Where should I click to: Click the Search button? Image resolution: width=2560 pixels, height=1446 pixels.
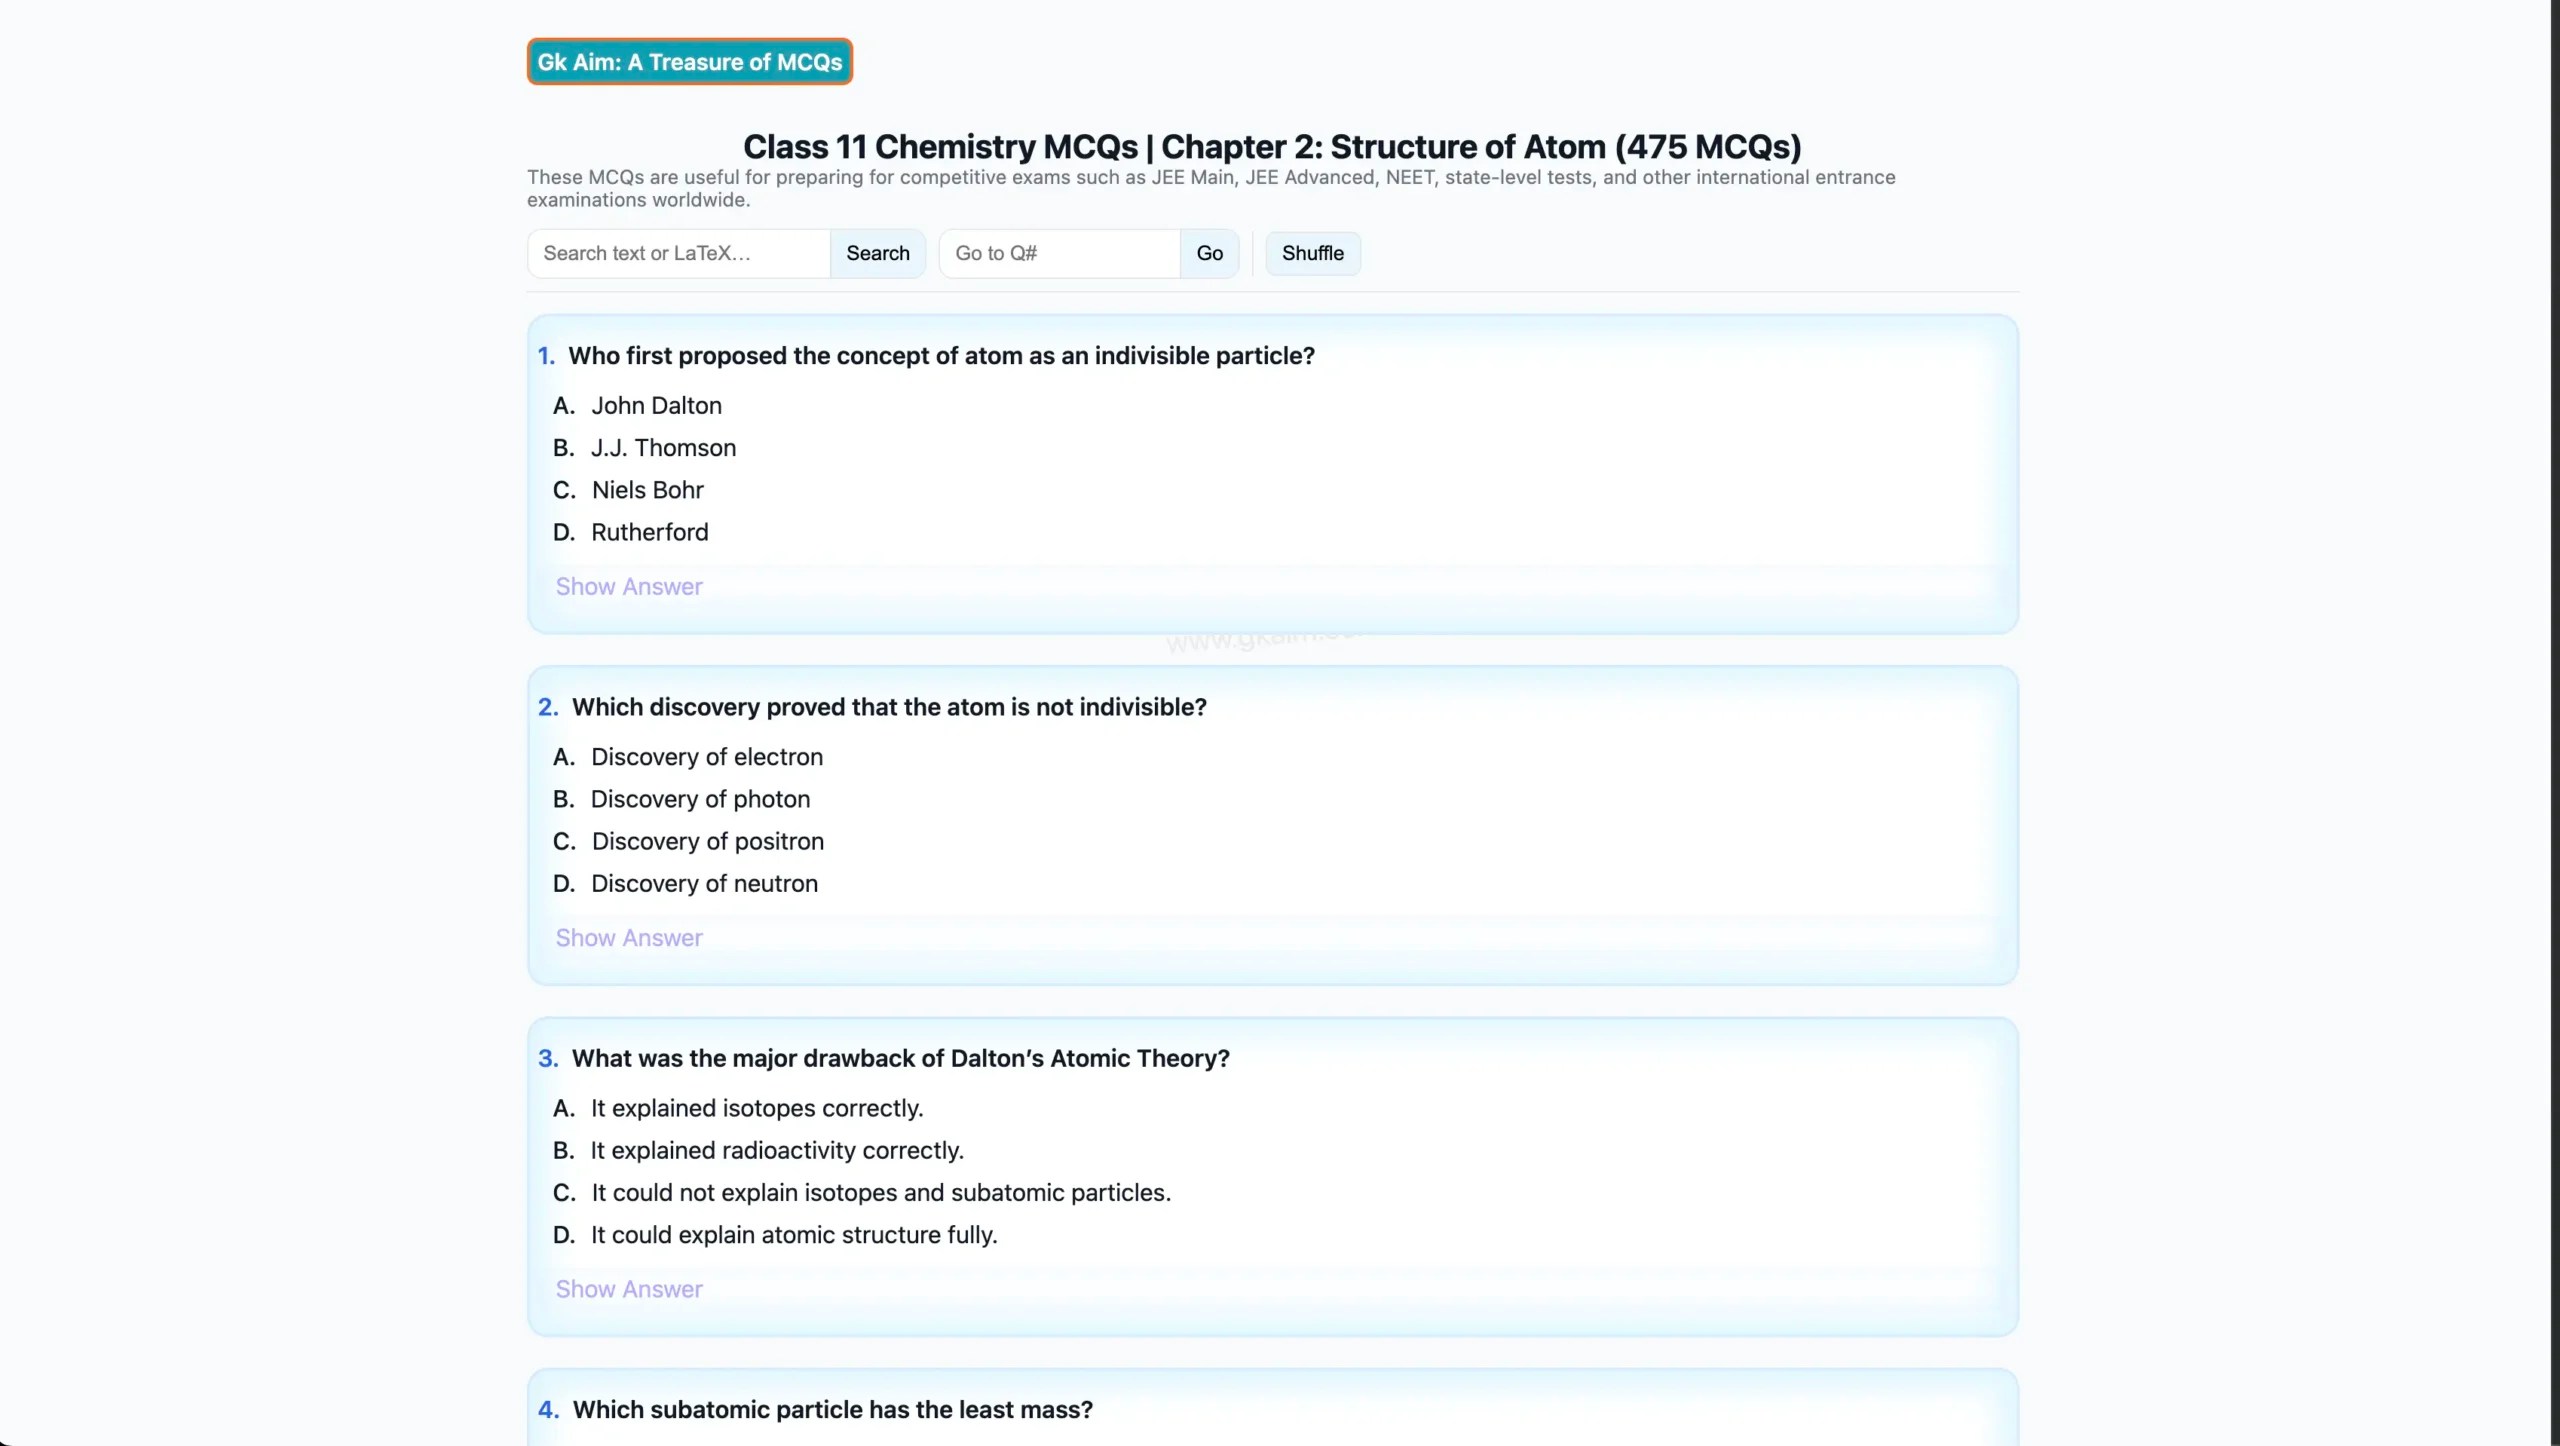tap(877, 253)
